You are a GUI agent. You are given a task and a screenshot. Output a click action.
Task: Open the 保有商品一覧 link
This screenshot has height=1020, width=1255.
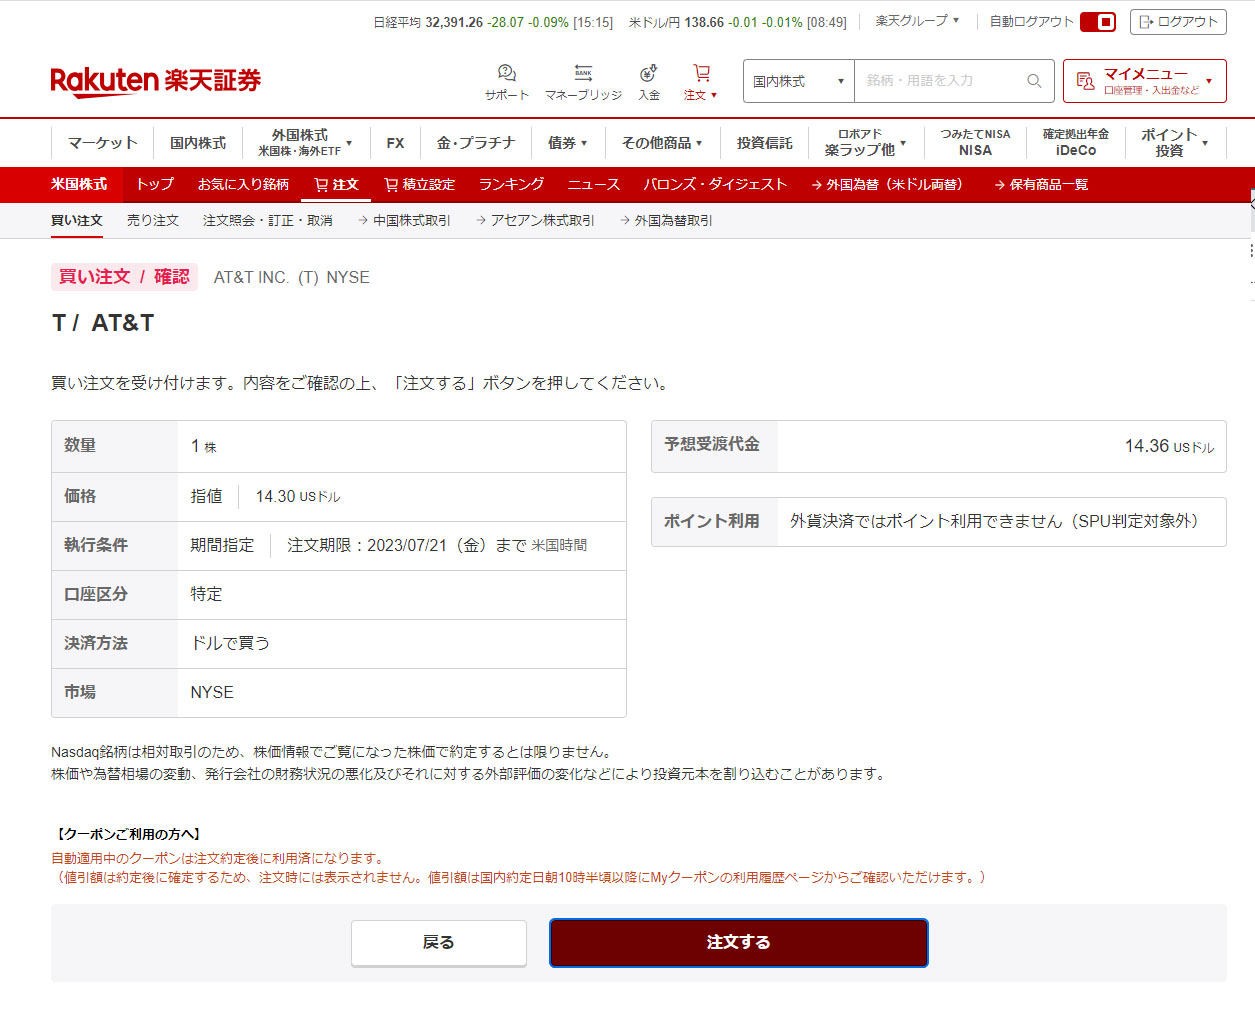(x=1041, y=185)
